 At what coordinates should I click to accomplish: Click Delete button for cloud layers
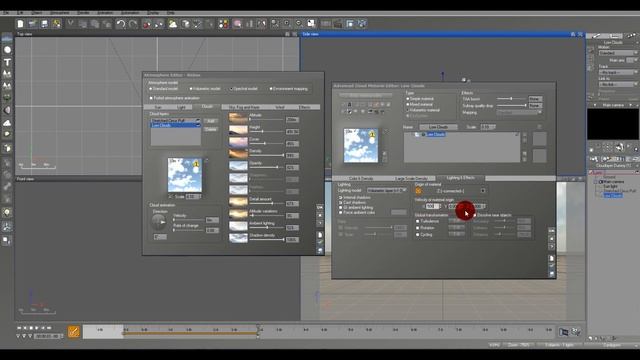click(211, 129)
